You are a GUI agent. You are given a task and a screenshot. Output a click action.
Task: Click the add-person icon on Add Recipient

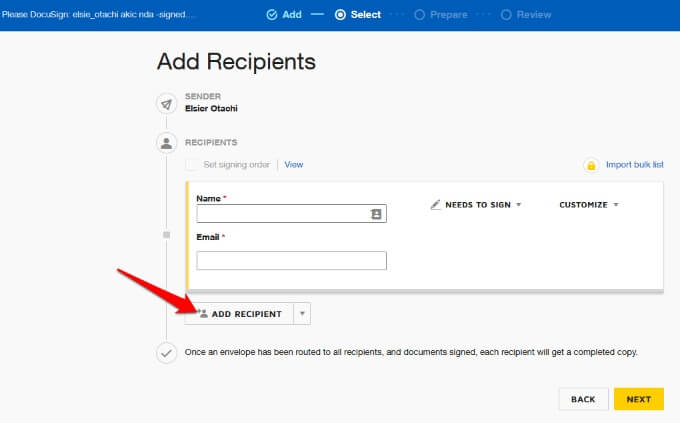pyautogui.click(x=203, y=314)
